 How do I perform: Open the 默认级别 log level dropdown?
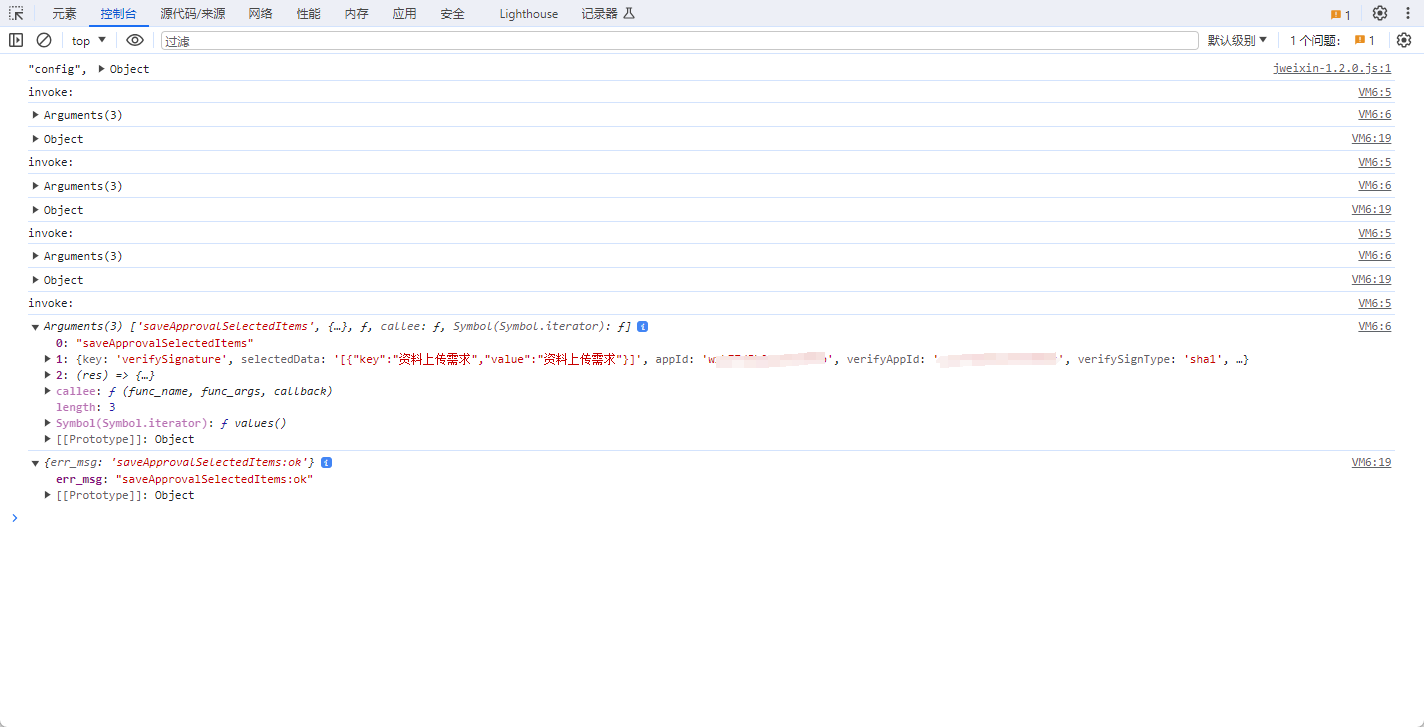tap(1237, 40)
